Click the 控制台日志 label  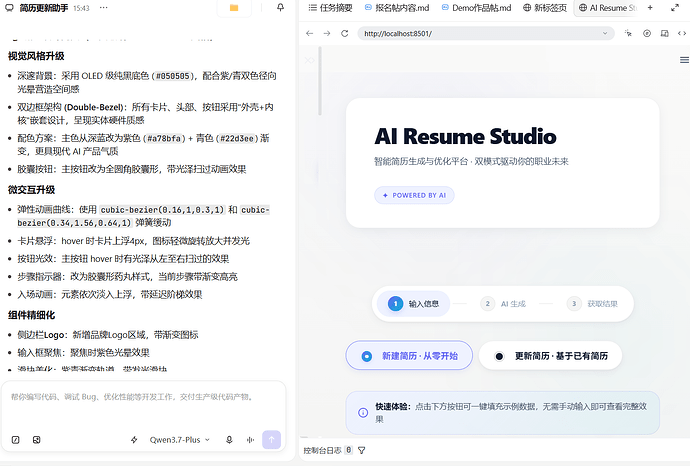(x=323, y=450)
